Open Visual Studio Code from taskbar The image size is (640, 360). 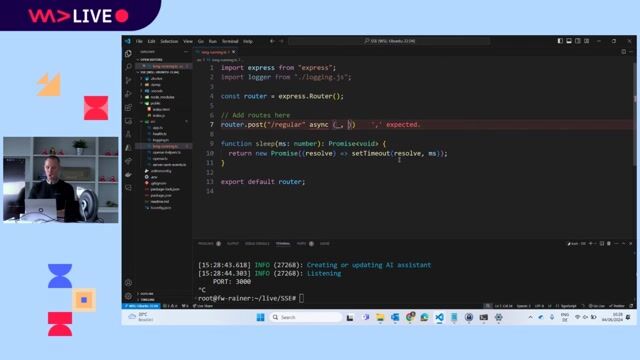[439, 317]
